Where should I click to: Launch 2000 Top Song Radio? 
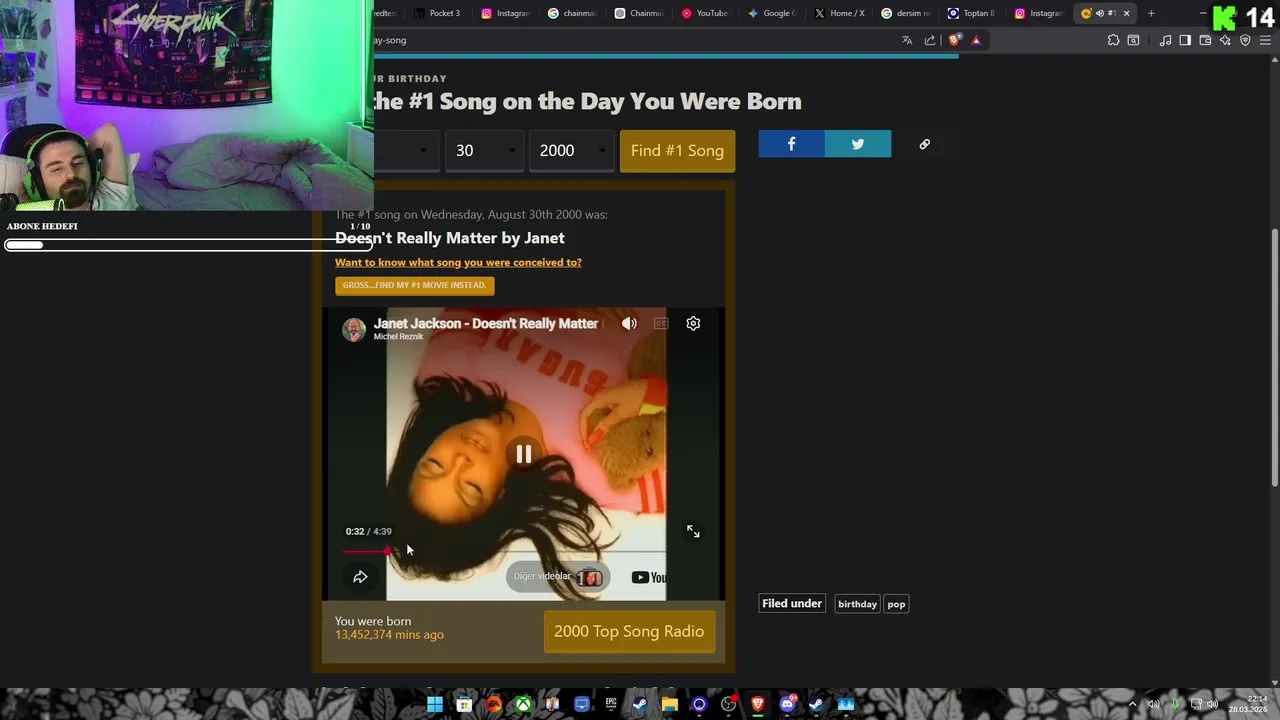(x=629, y=632)
